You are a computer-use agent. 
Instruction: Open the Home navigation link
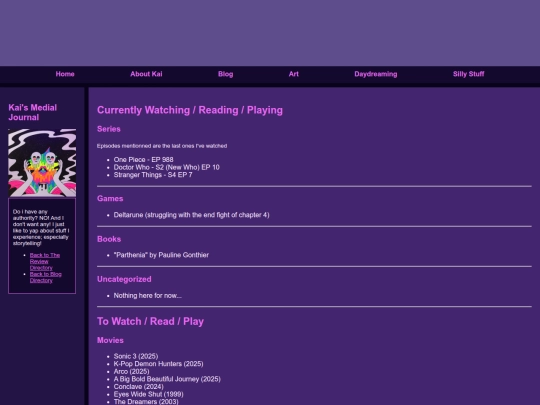click(x=65, y=74)
